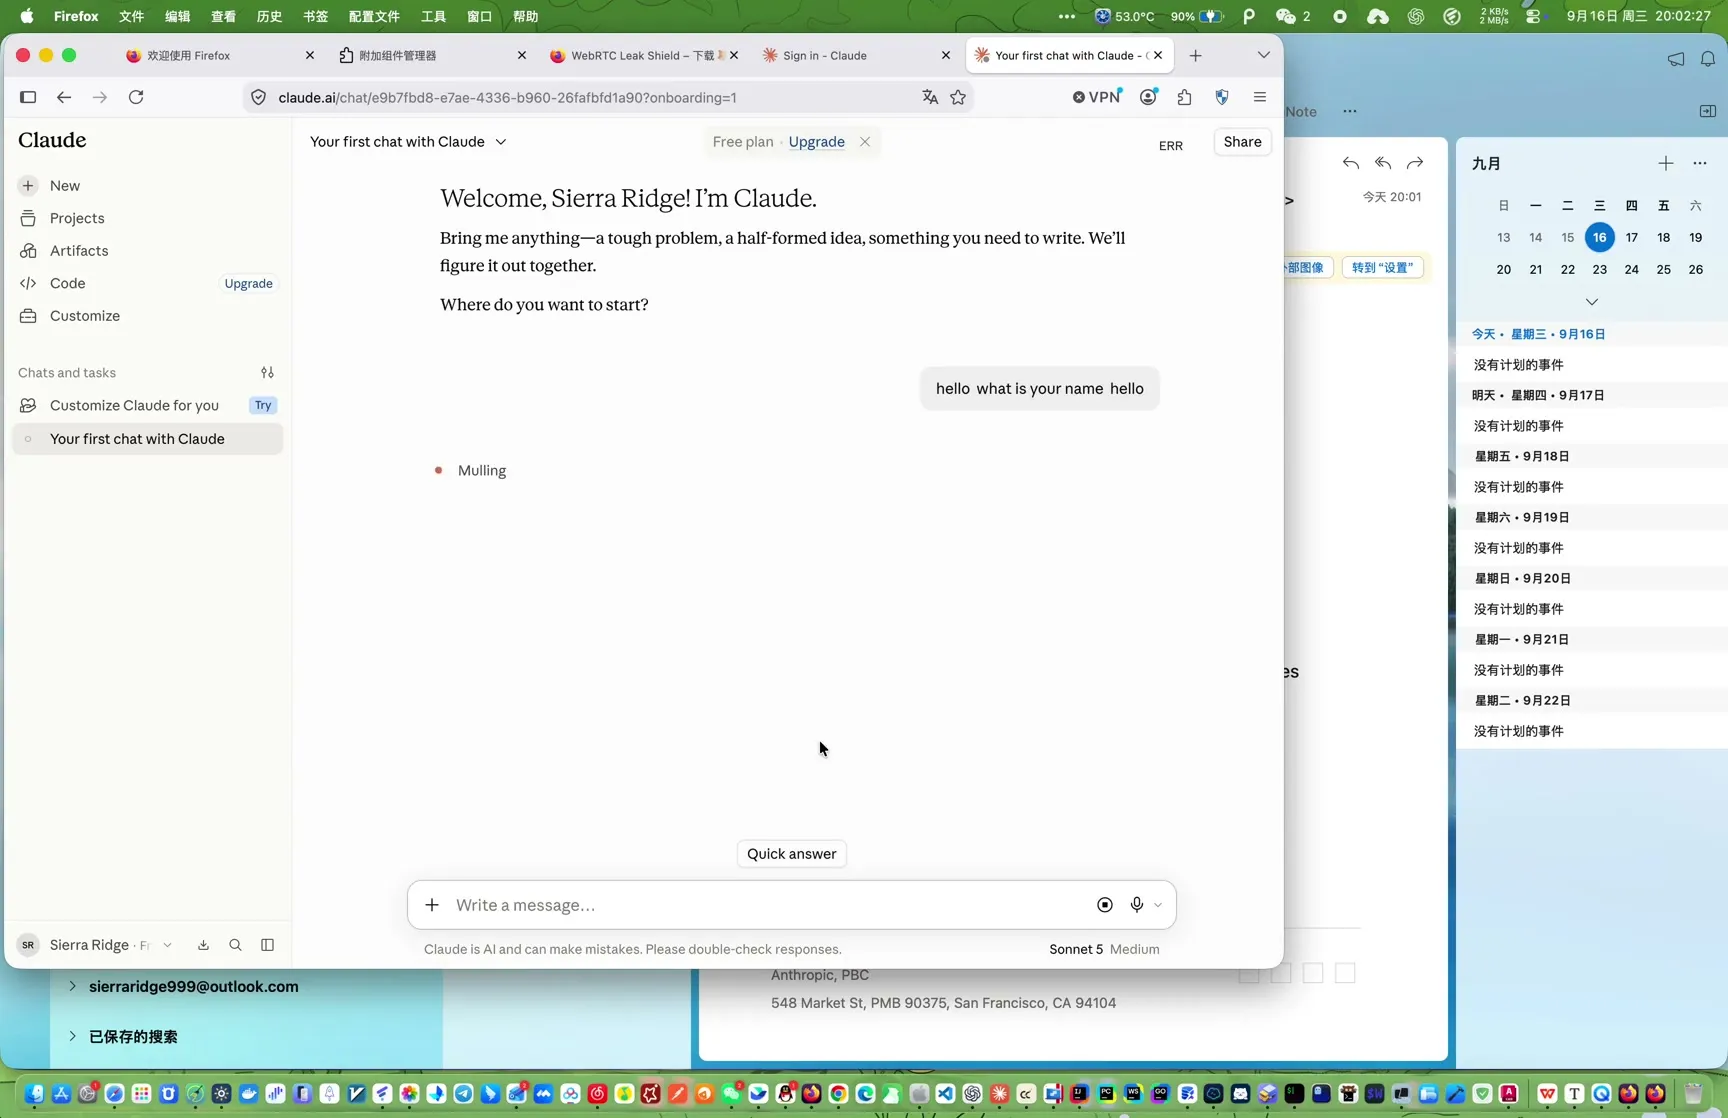Screen dimensions: 1728x1118
Task: Open the Firefox extensions puzzle icon
Action: pos(1185,97)
